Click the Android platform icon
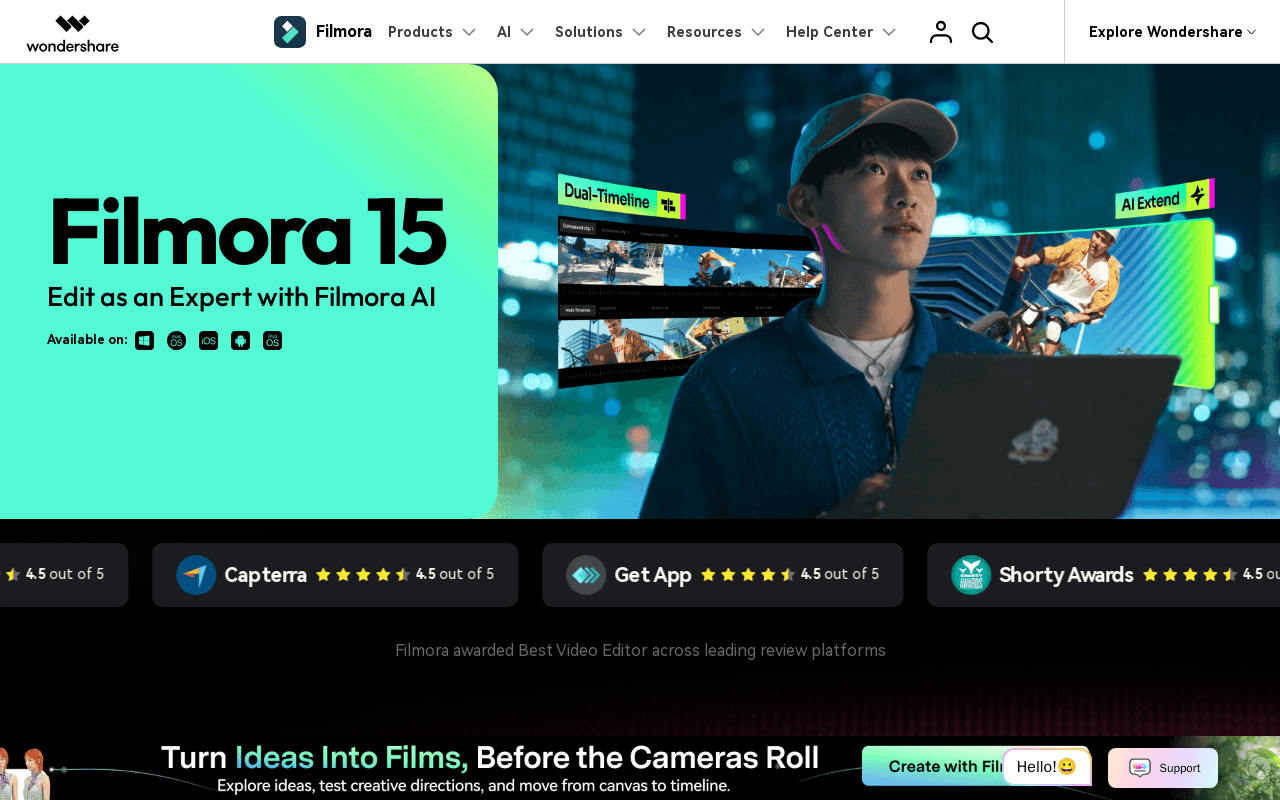Screen dimensions: 1280x800 241,341
